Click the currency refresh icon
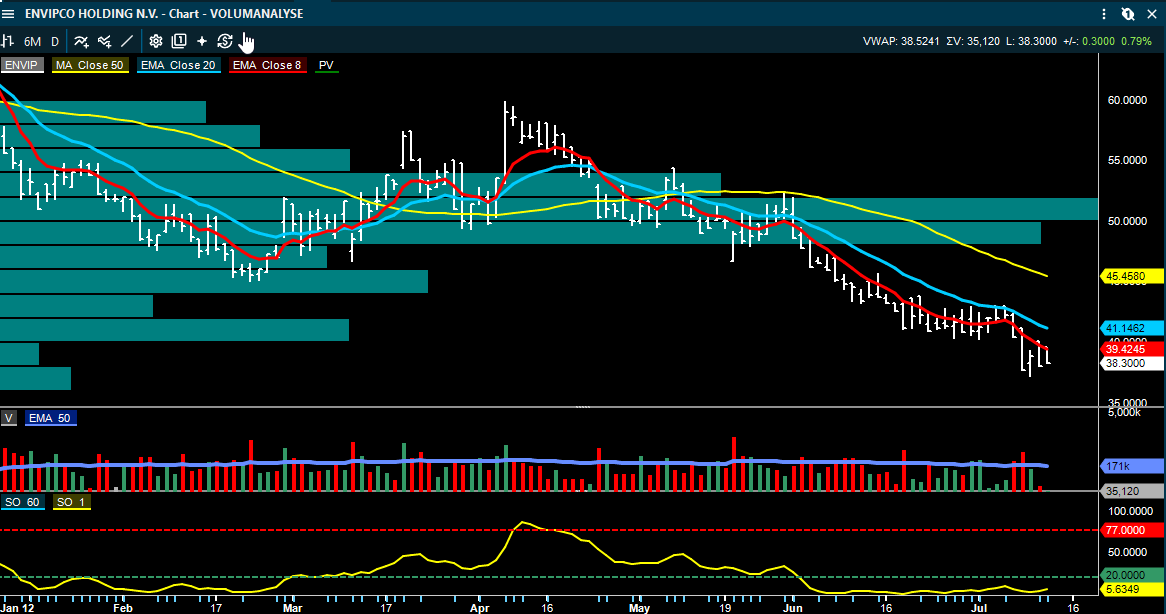 pos(225,42)
